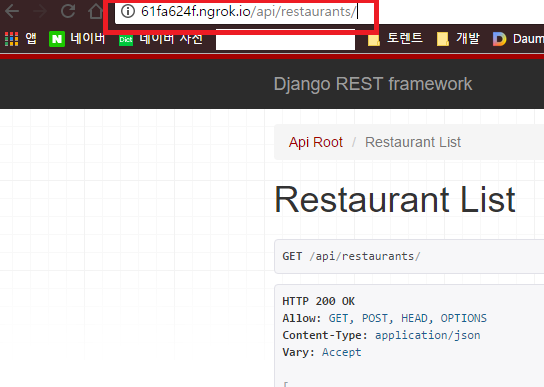Select the Vary: Accept header line
This screenshot has width=544, height=387.
[x=322, y=352]
